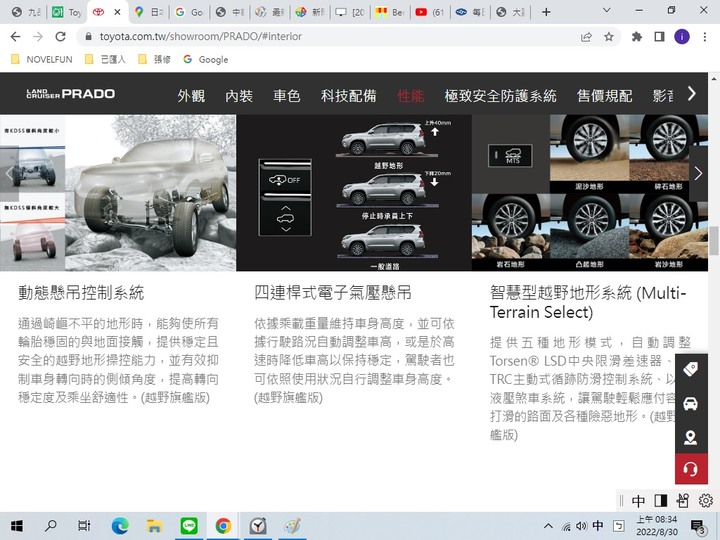Click the page vertical scrollbar thumb

714,240
